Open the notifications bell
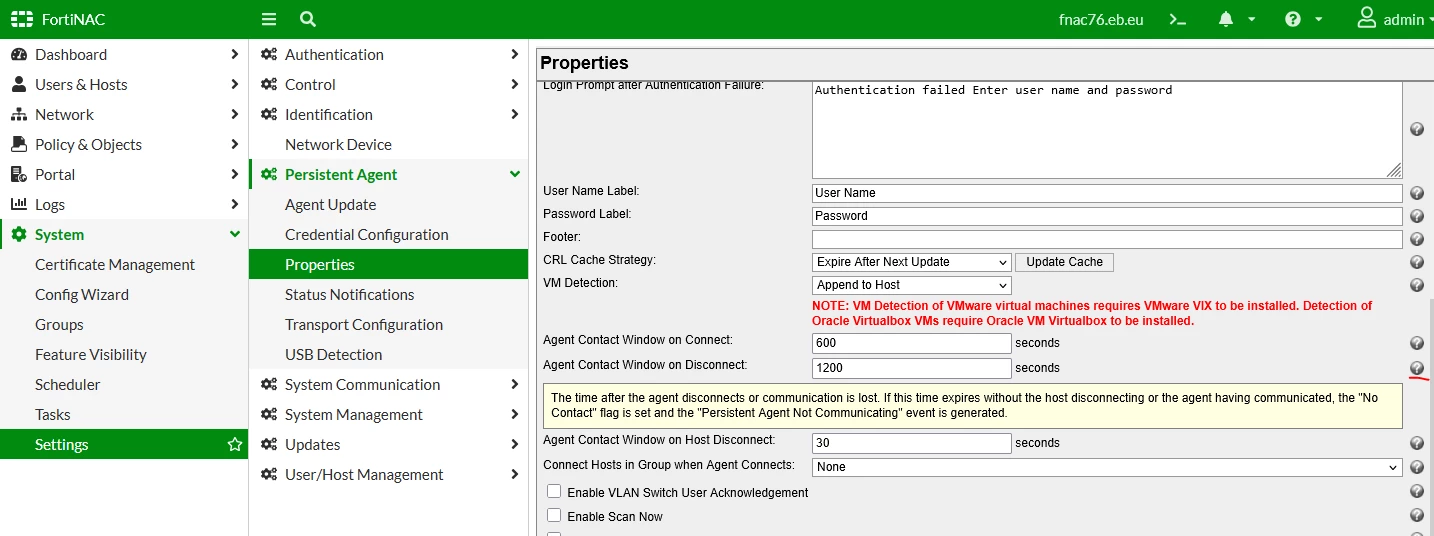The height and width of the screenshot is (536, 1434). coord(1226,19)
